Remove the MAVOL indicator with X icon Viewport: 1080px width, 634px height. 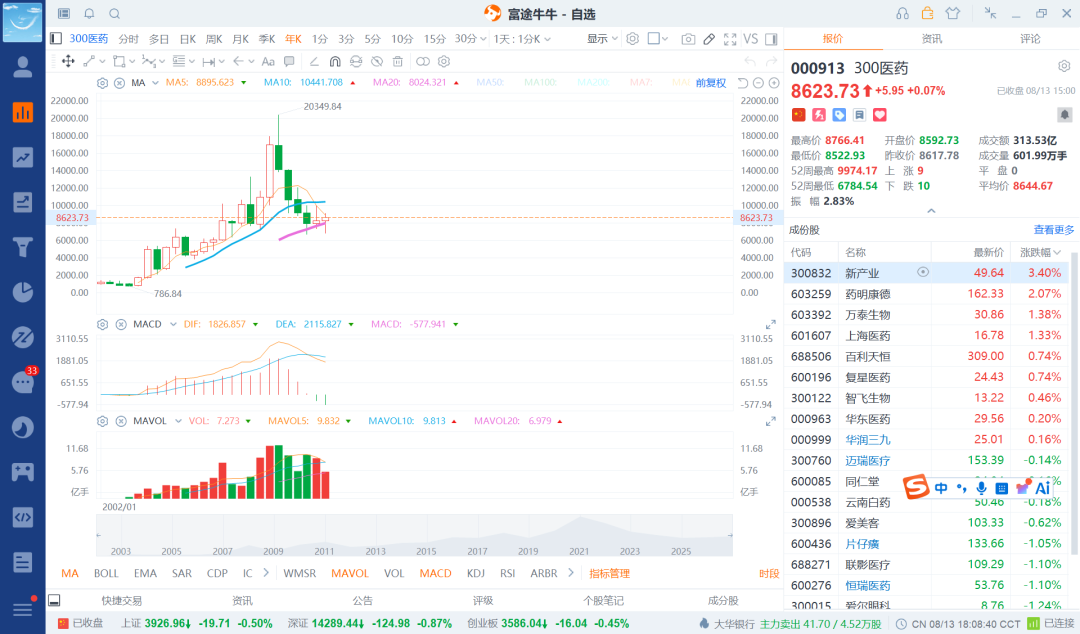coord(121,421)
